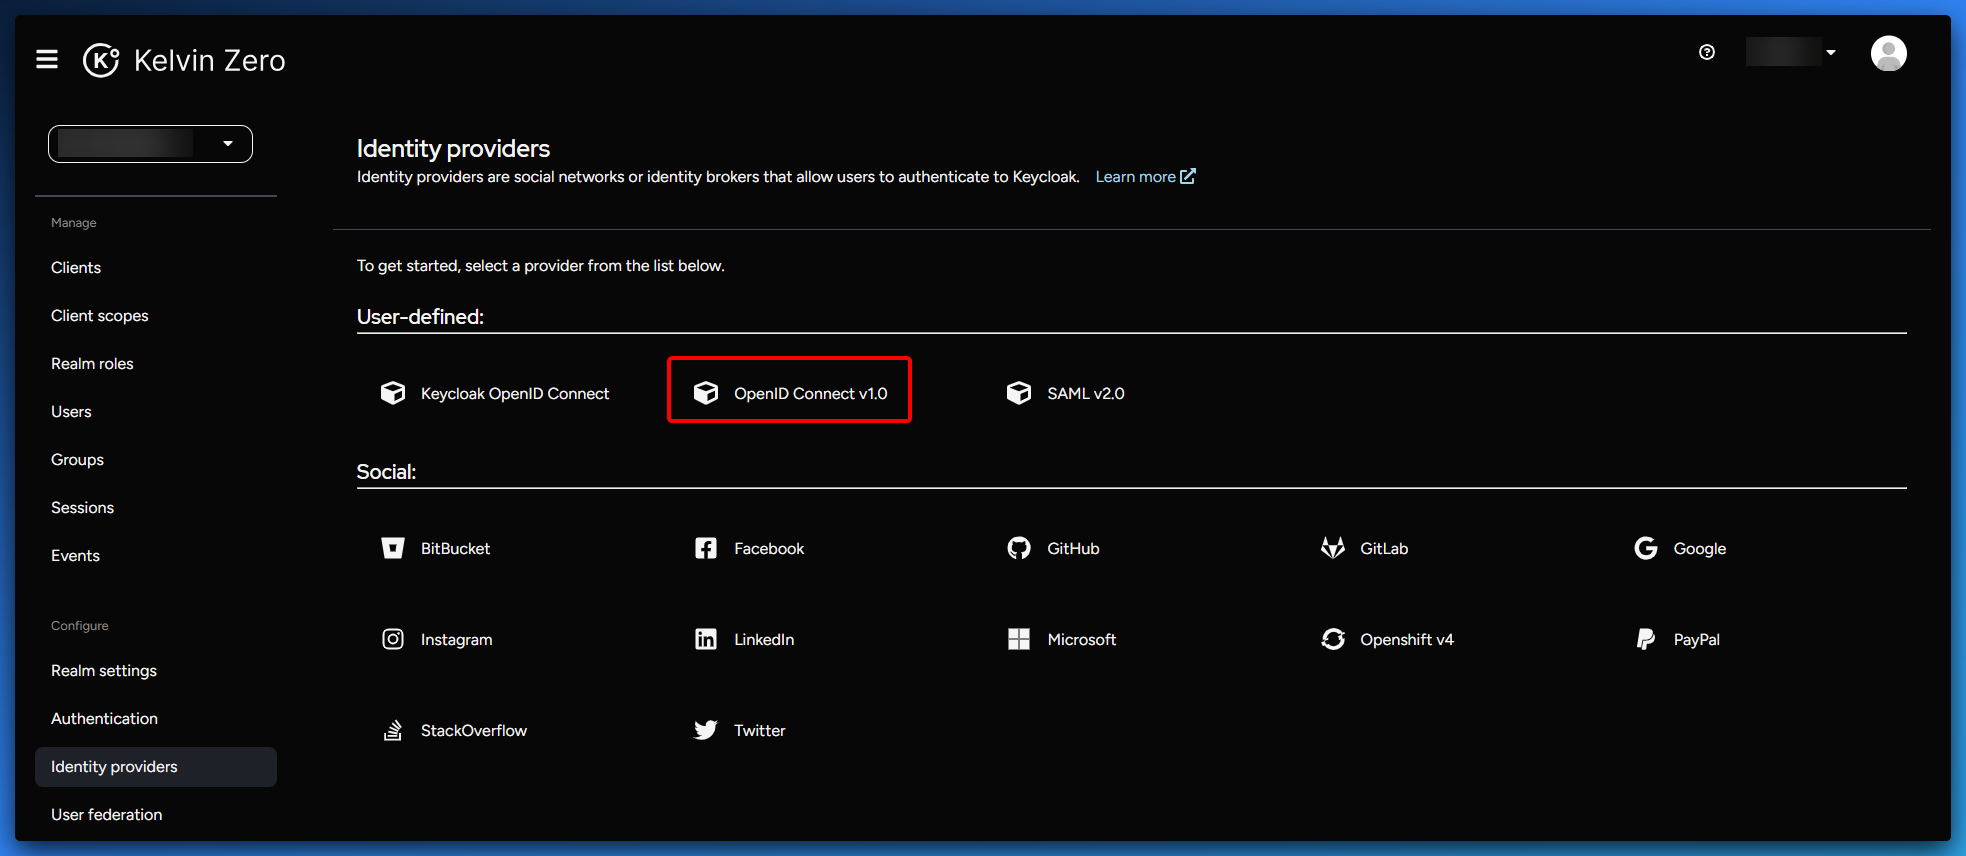This screenshot has height=856, width=1966.
Task: Navigate to Groups
Action: [x=77, y=460]
